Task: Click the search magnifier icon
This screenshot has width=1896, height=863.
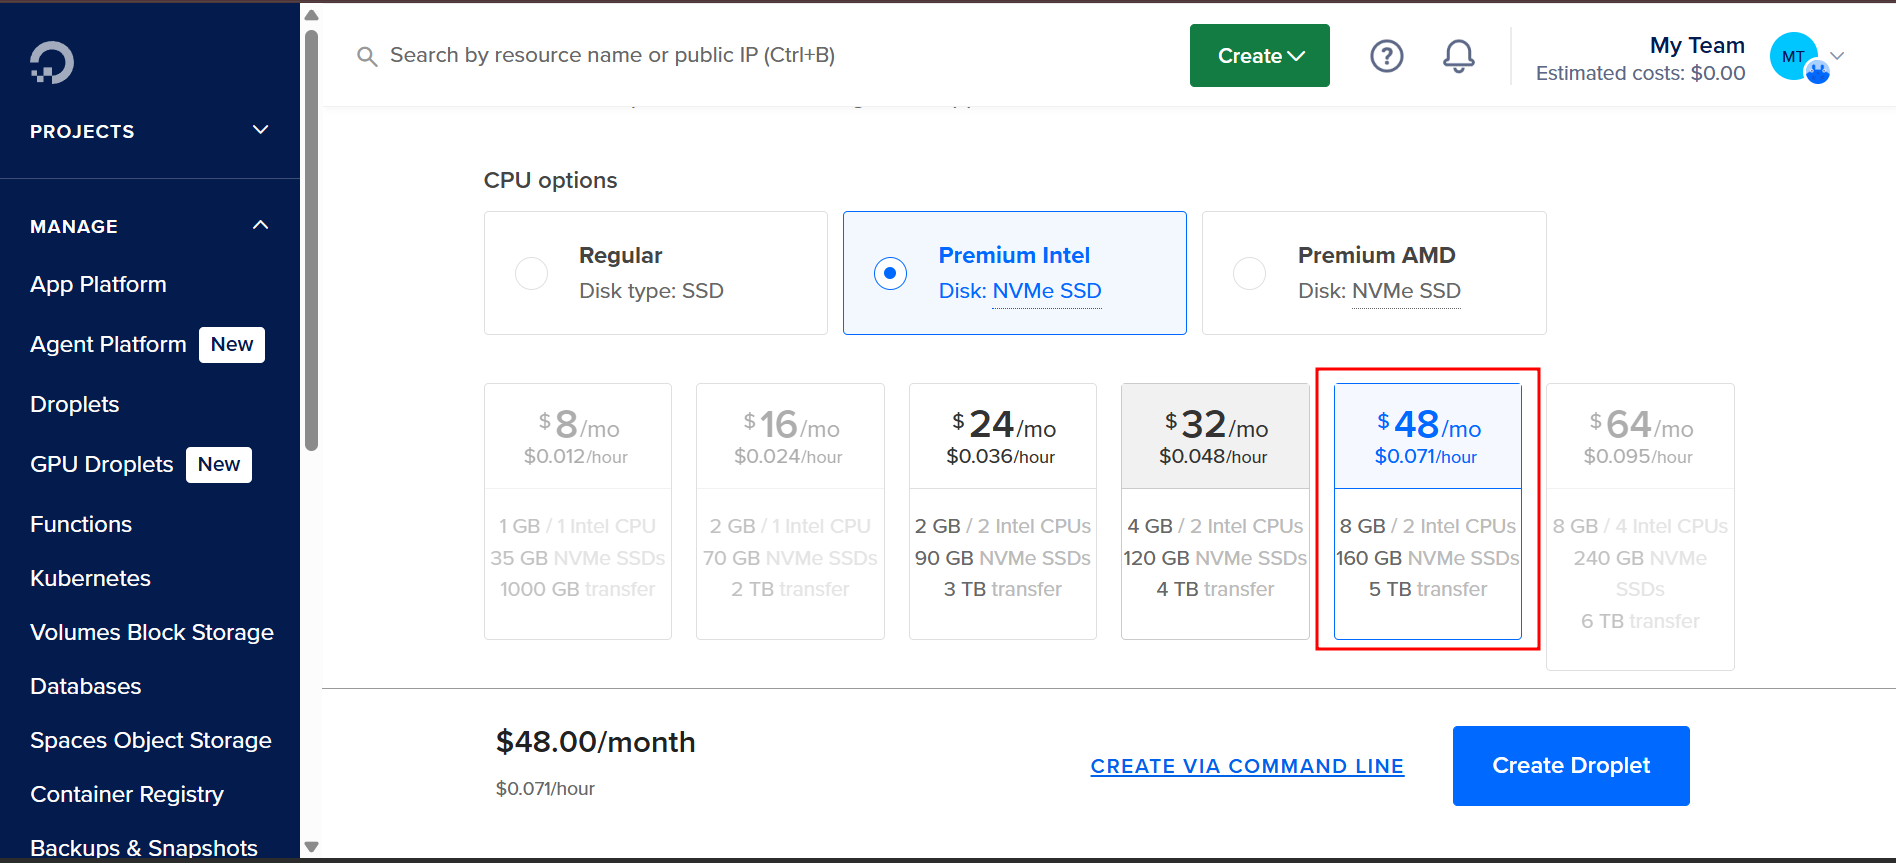Action: 367,57
